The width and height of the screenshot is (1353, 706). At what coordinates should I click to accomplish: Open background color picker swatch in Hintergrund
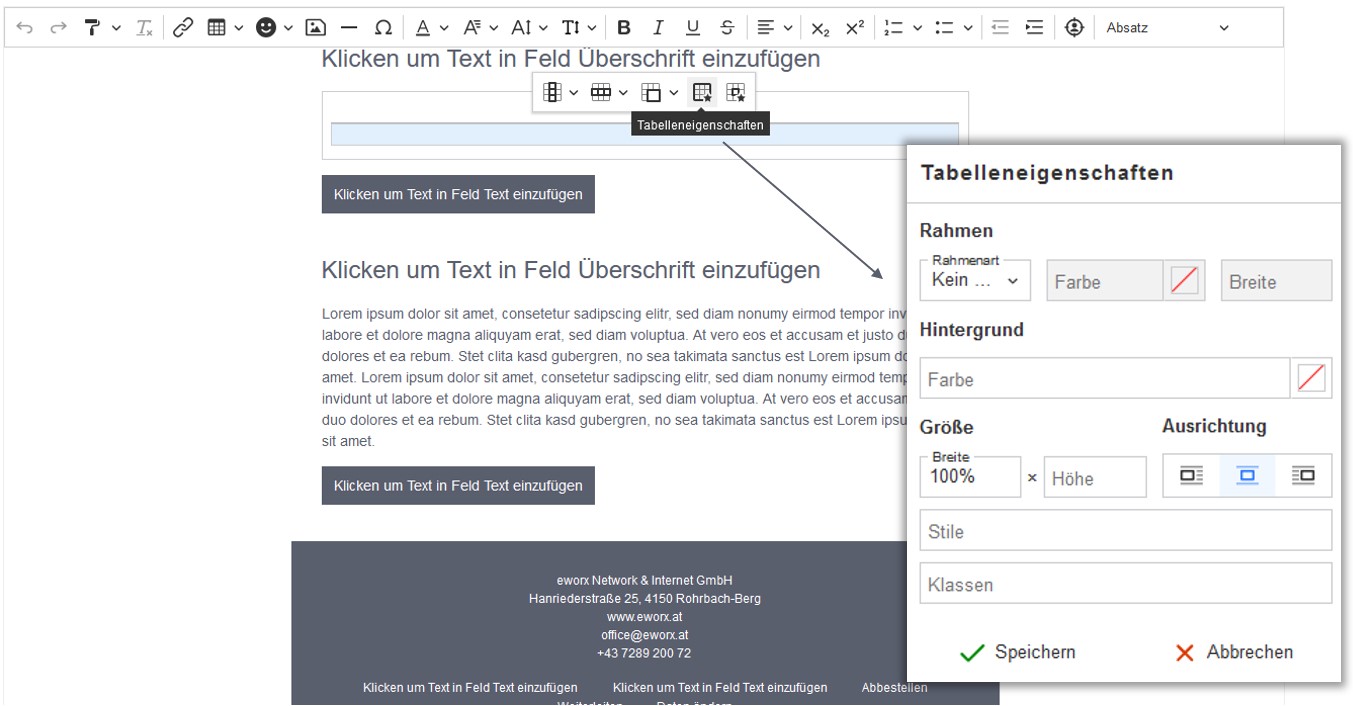(1311, 378)
